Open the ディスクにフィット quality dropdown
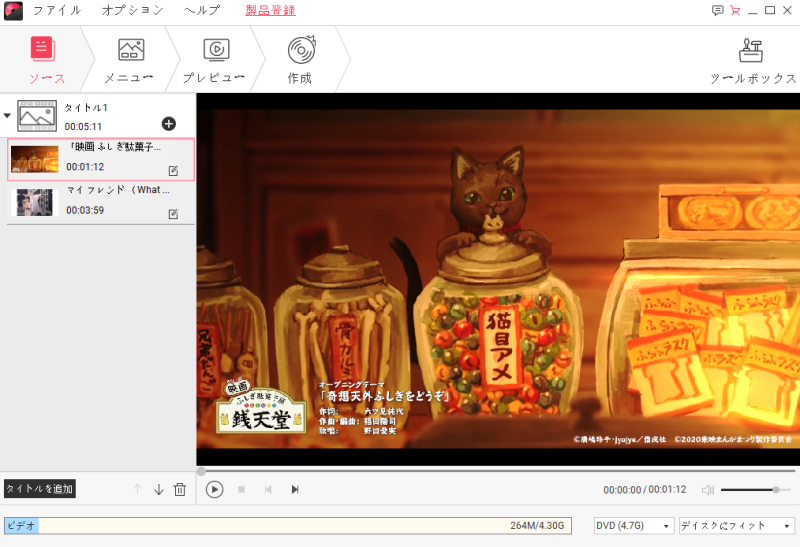Viewport: 800px width, 547px height. 737,526
